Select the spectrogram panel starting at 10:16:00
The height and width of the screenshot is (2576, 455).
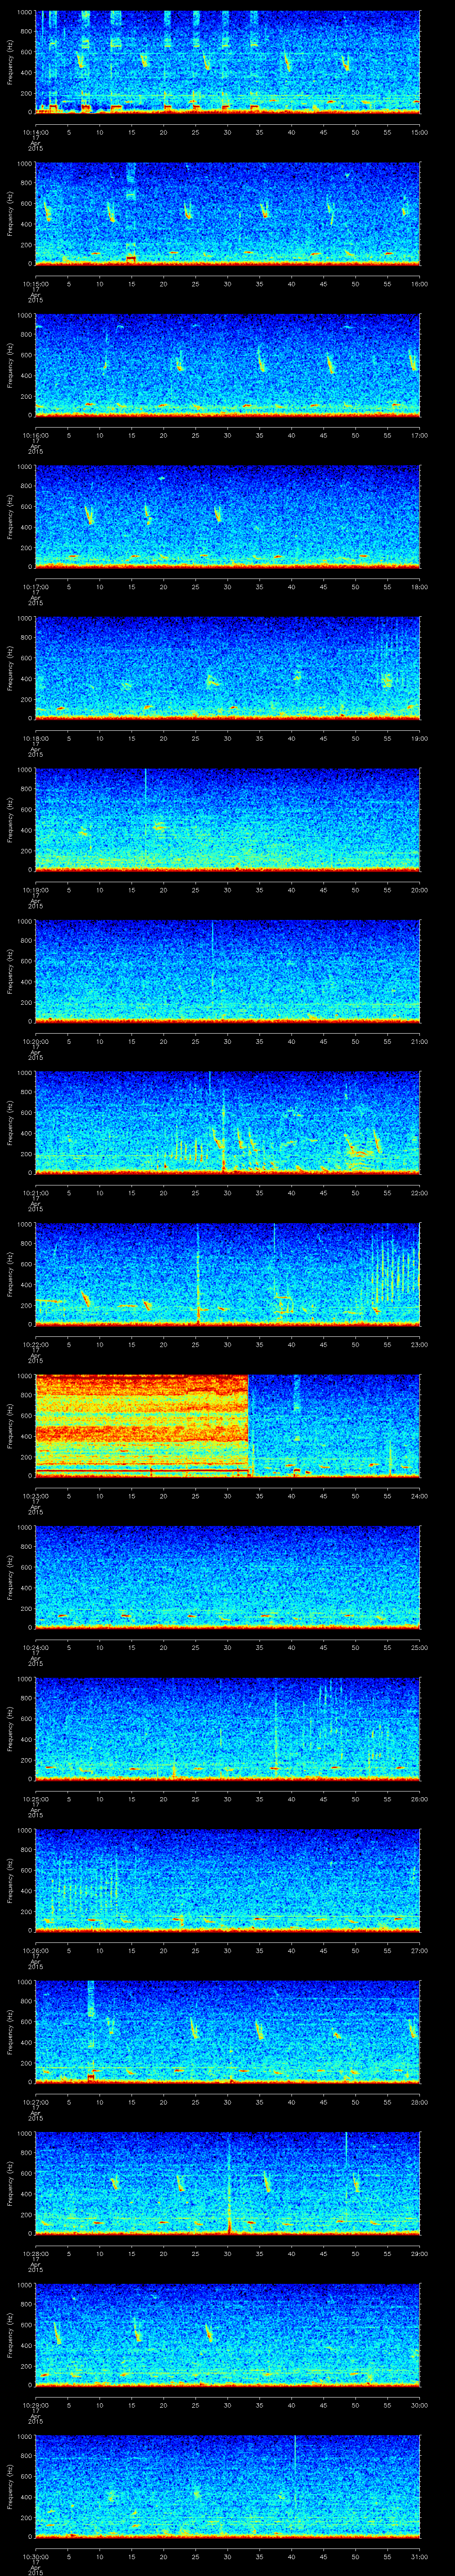(x=227, y=364)
